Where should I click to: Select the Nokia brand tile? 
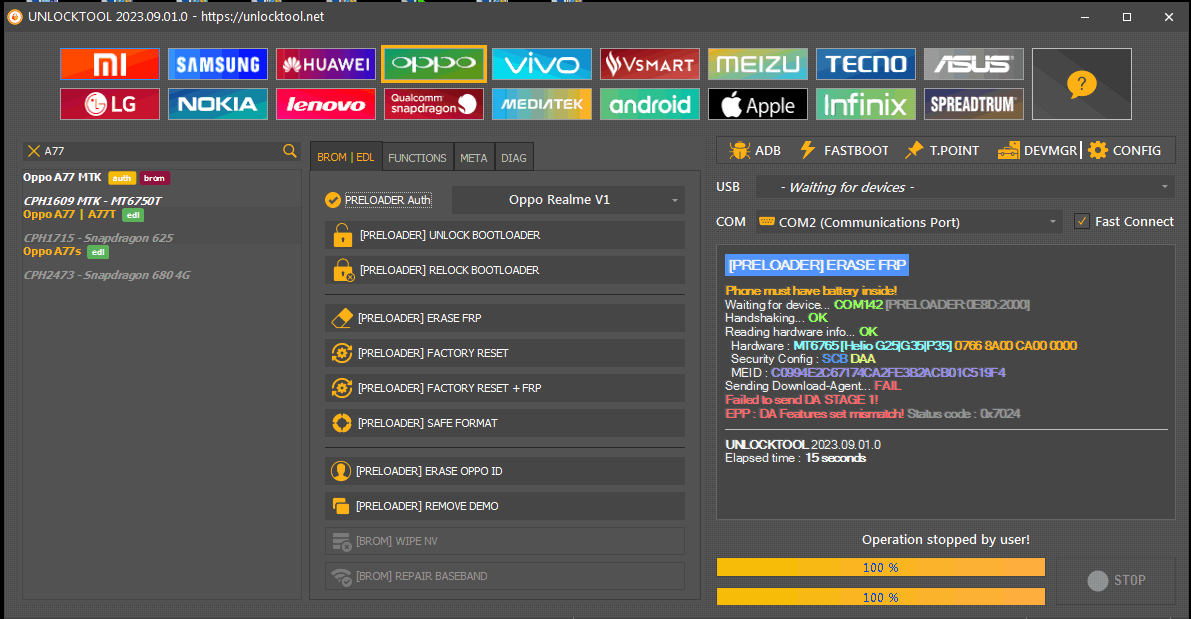pos(218,104)
